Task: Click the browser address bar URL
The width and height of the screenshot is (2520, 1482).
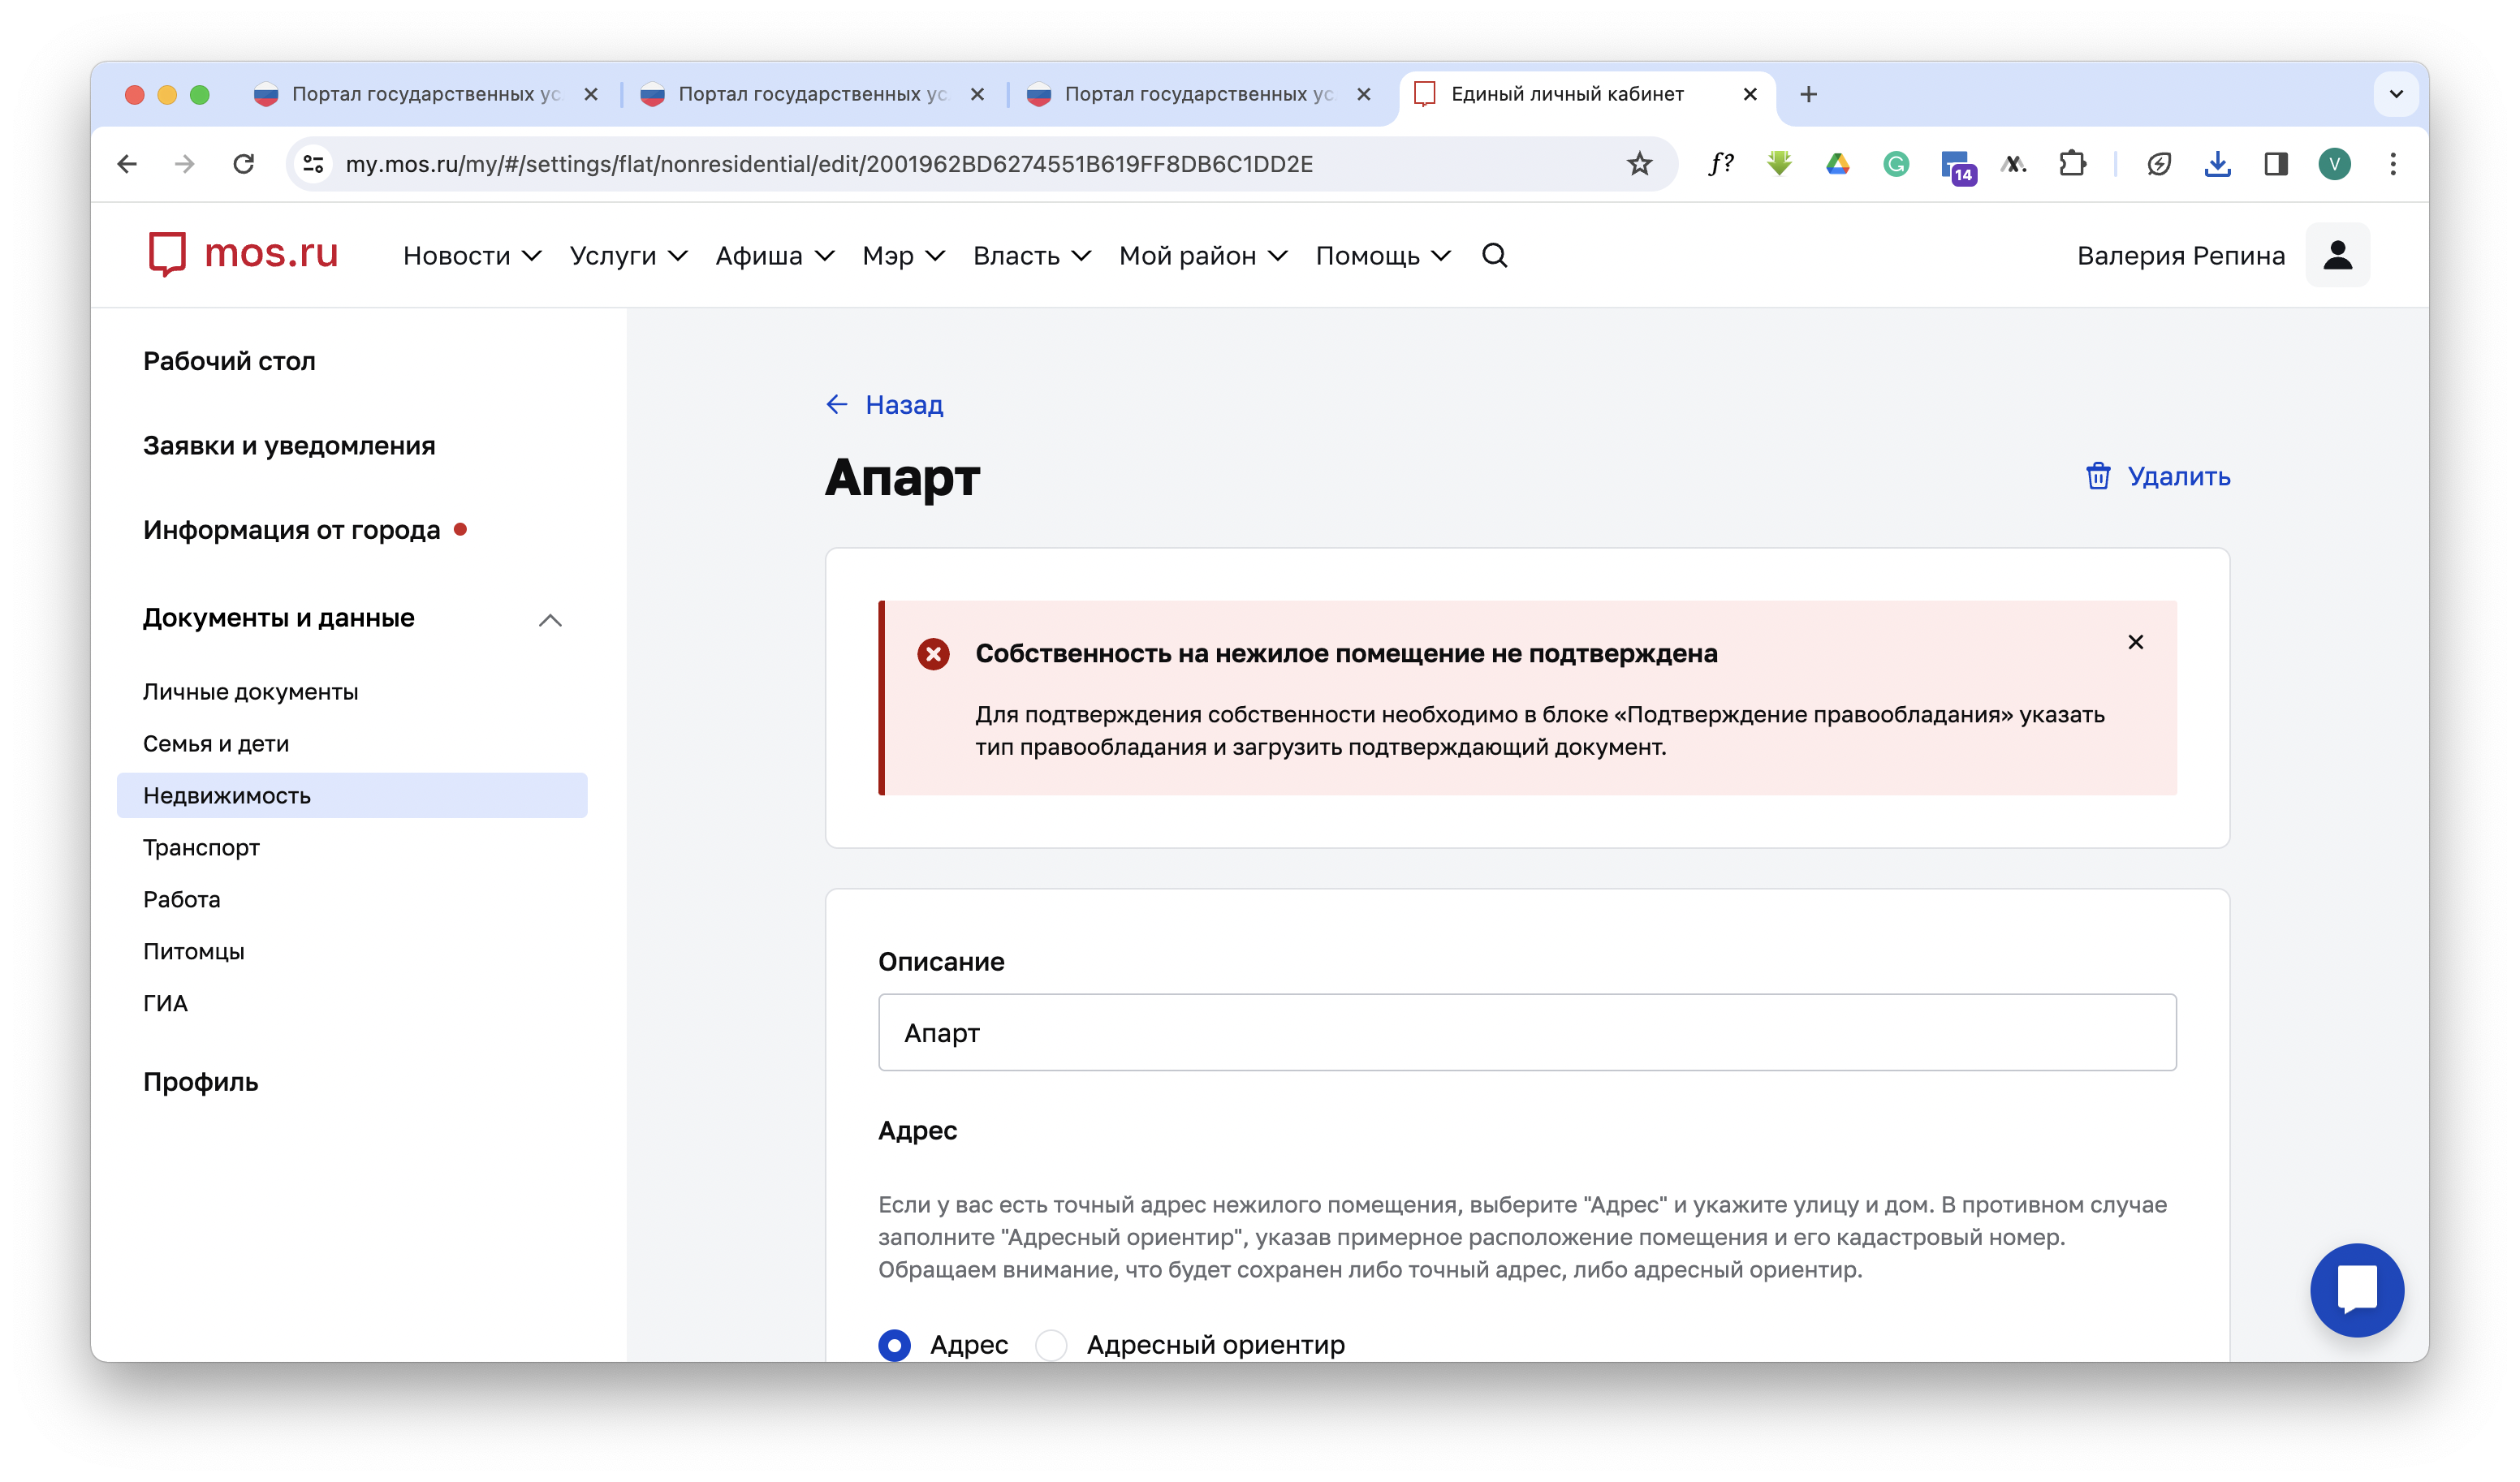Action: point(829,164)
